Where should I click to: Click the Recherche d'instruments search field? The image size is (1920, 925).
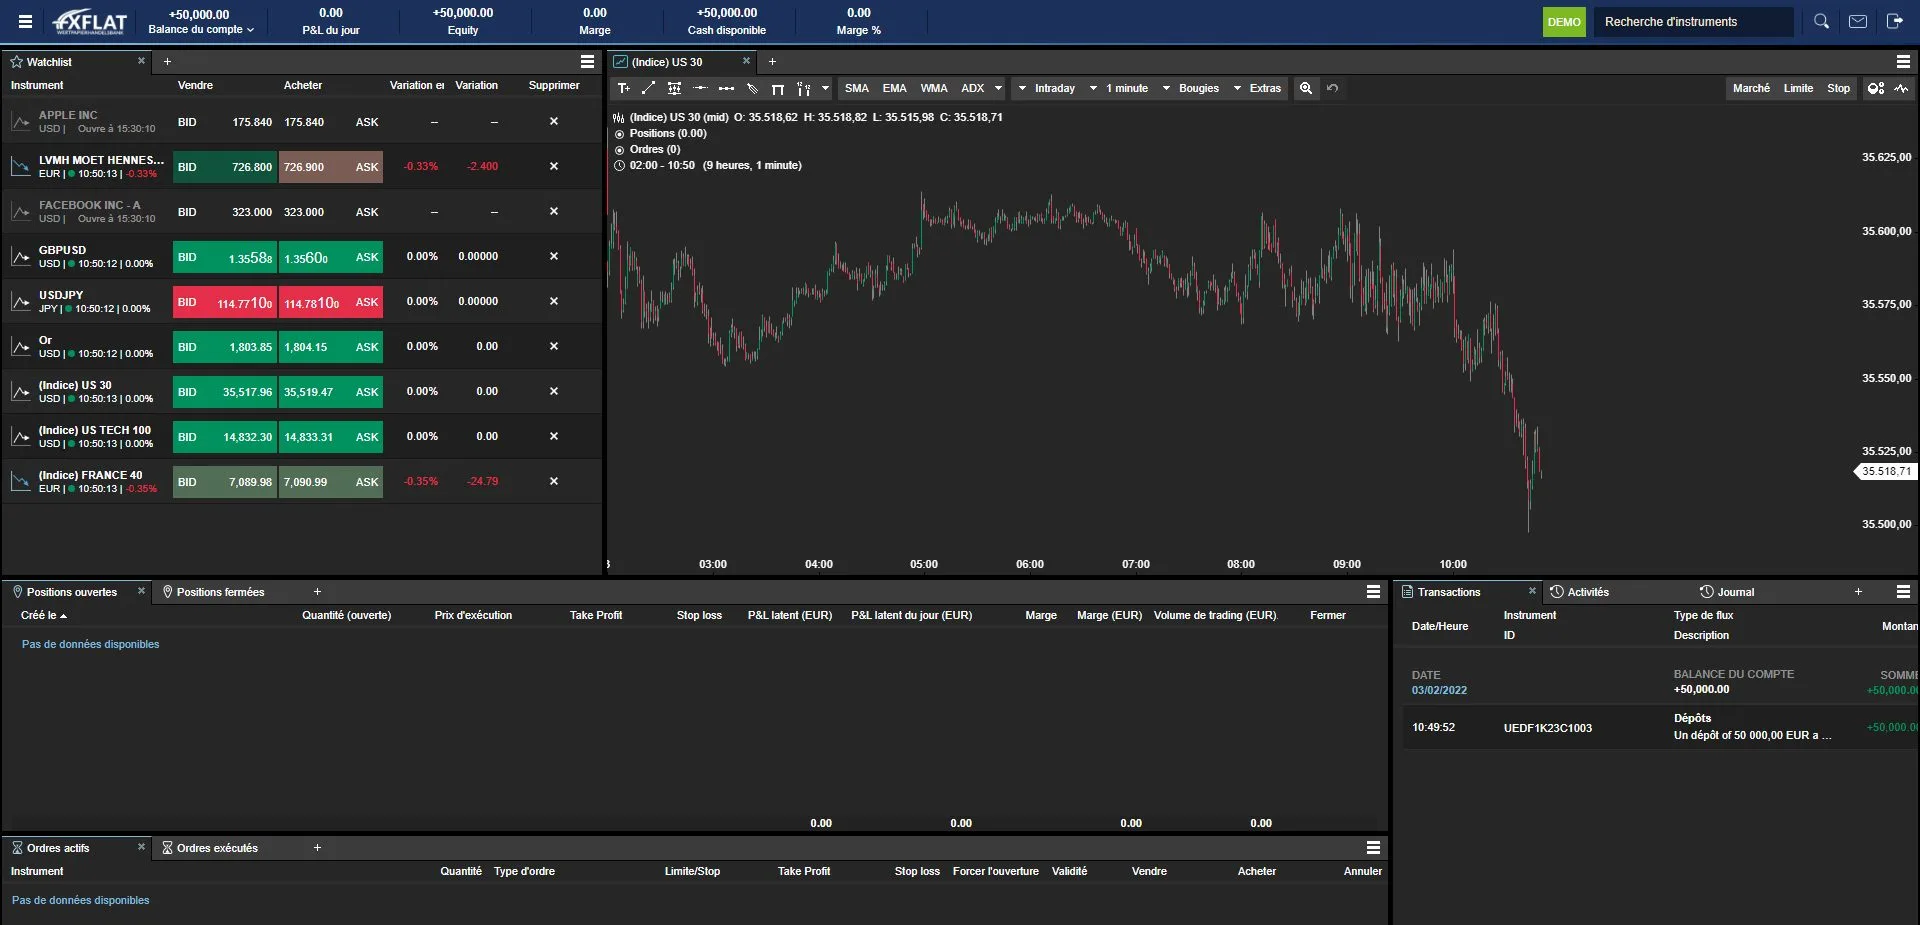[1692, 22]
